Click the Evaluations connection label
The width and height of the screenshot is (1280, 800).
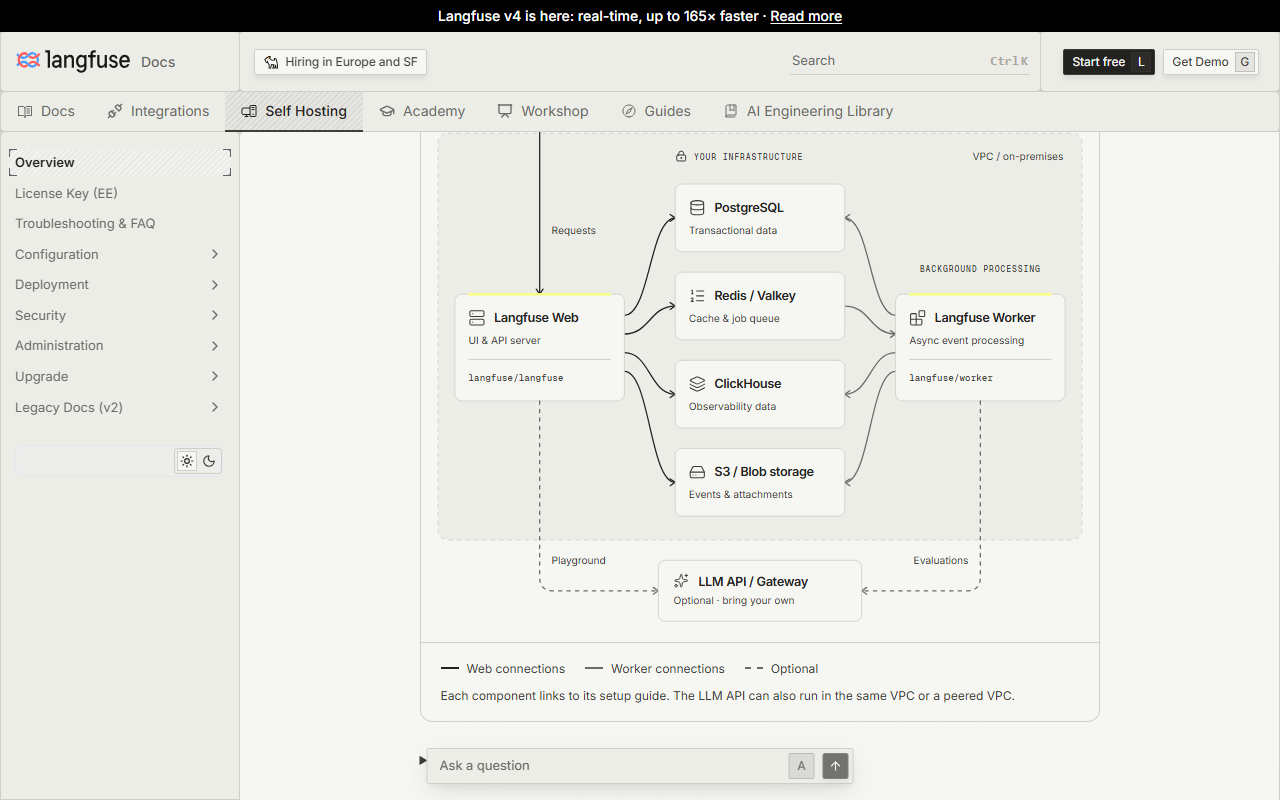coord(941,561)
